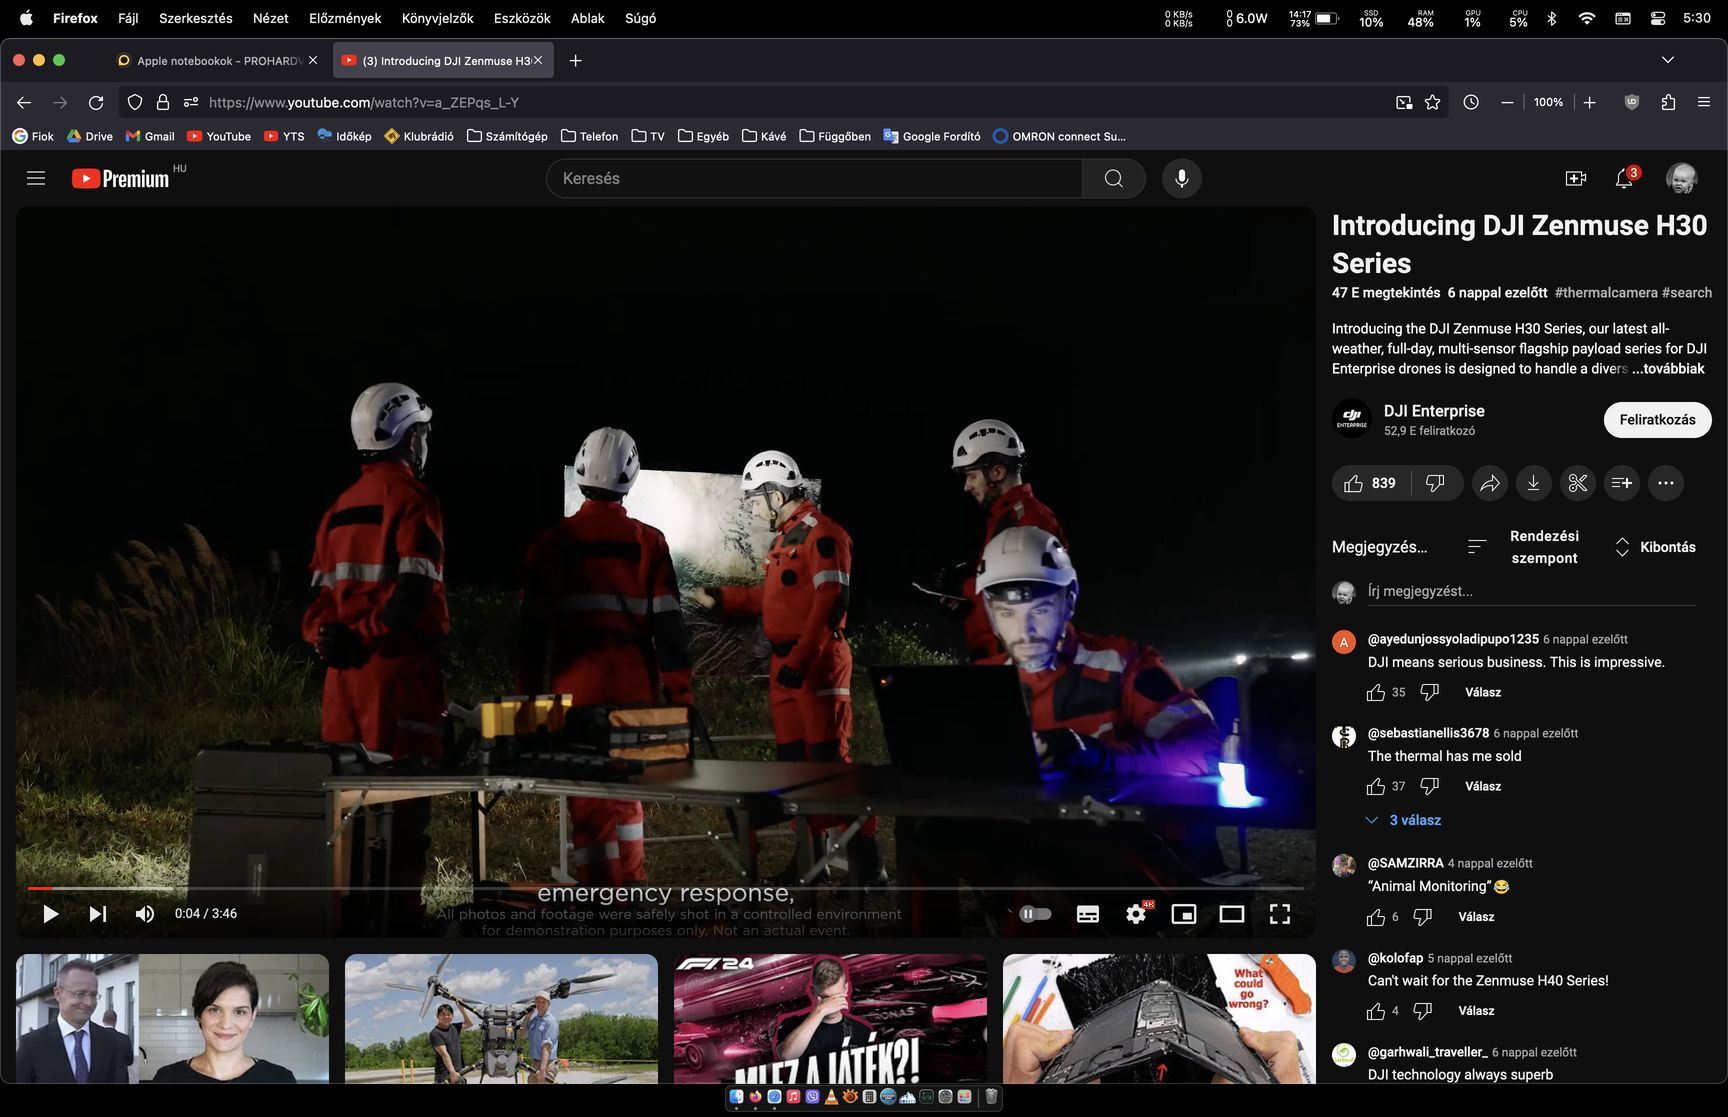1728x1117 pixels.
Task: Skip to the next video
Action: (97, 913)
